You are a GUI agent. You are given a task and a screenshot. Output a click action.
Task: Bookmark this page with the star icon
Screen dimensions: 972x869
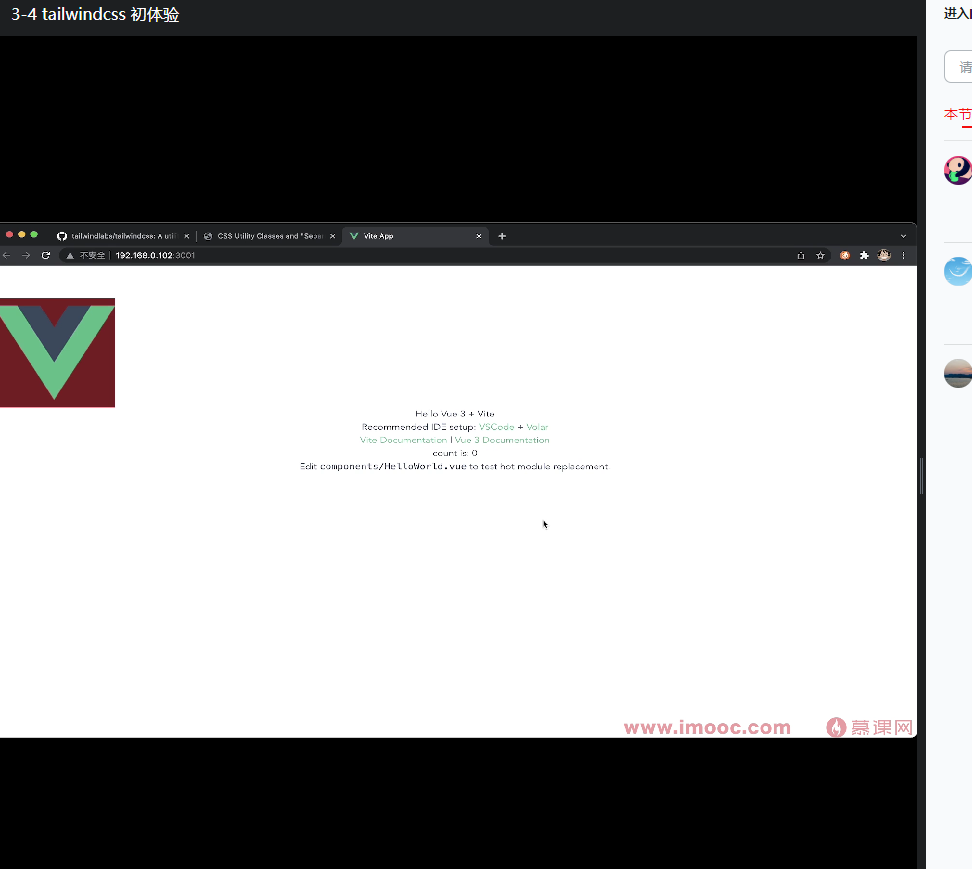(820, 255)
